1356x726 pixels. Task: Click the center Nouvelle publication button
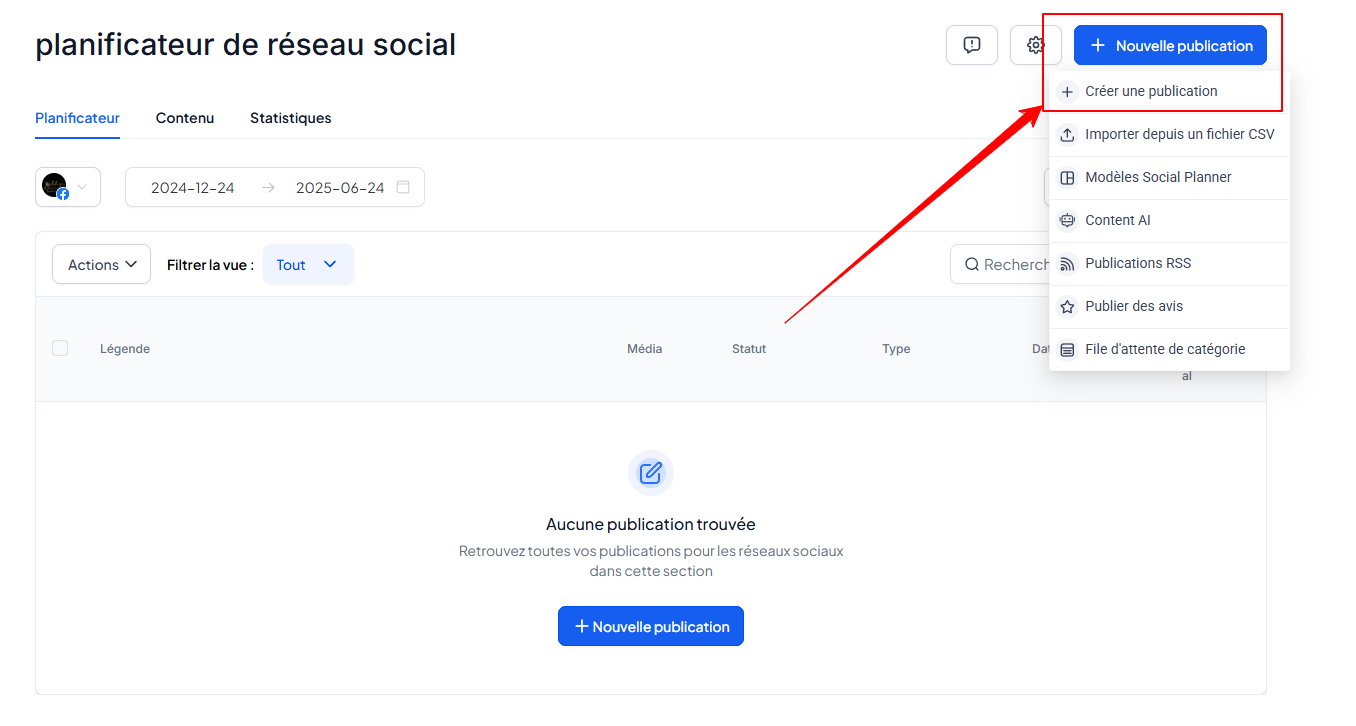pyautogui.click(x=651, y=626)
